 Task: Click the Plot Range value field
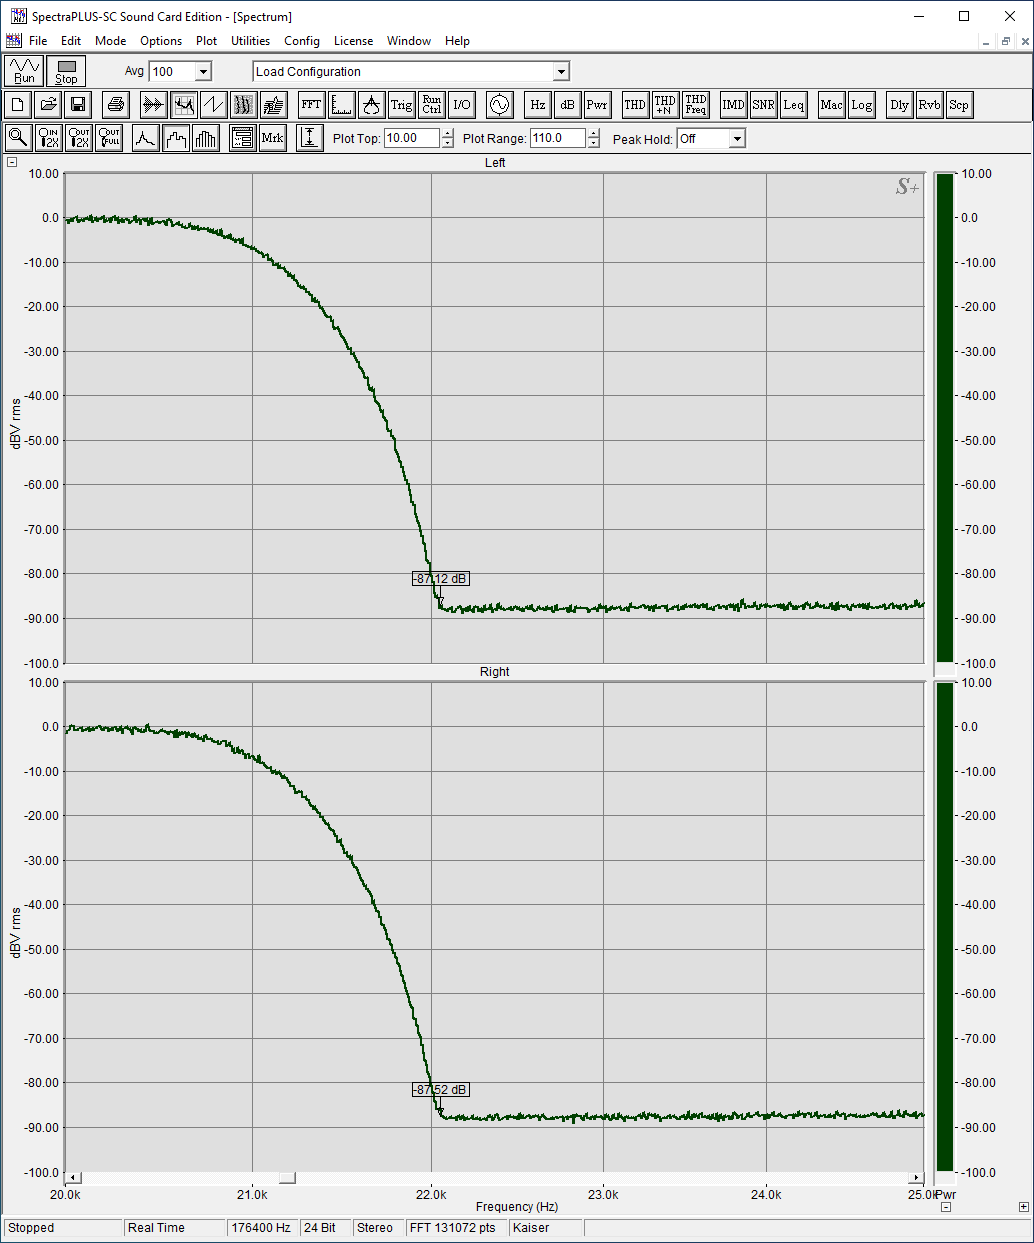click(557, 138)
